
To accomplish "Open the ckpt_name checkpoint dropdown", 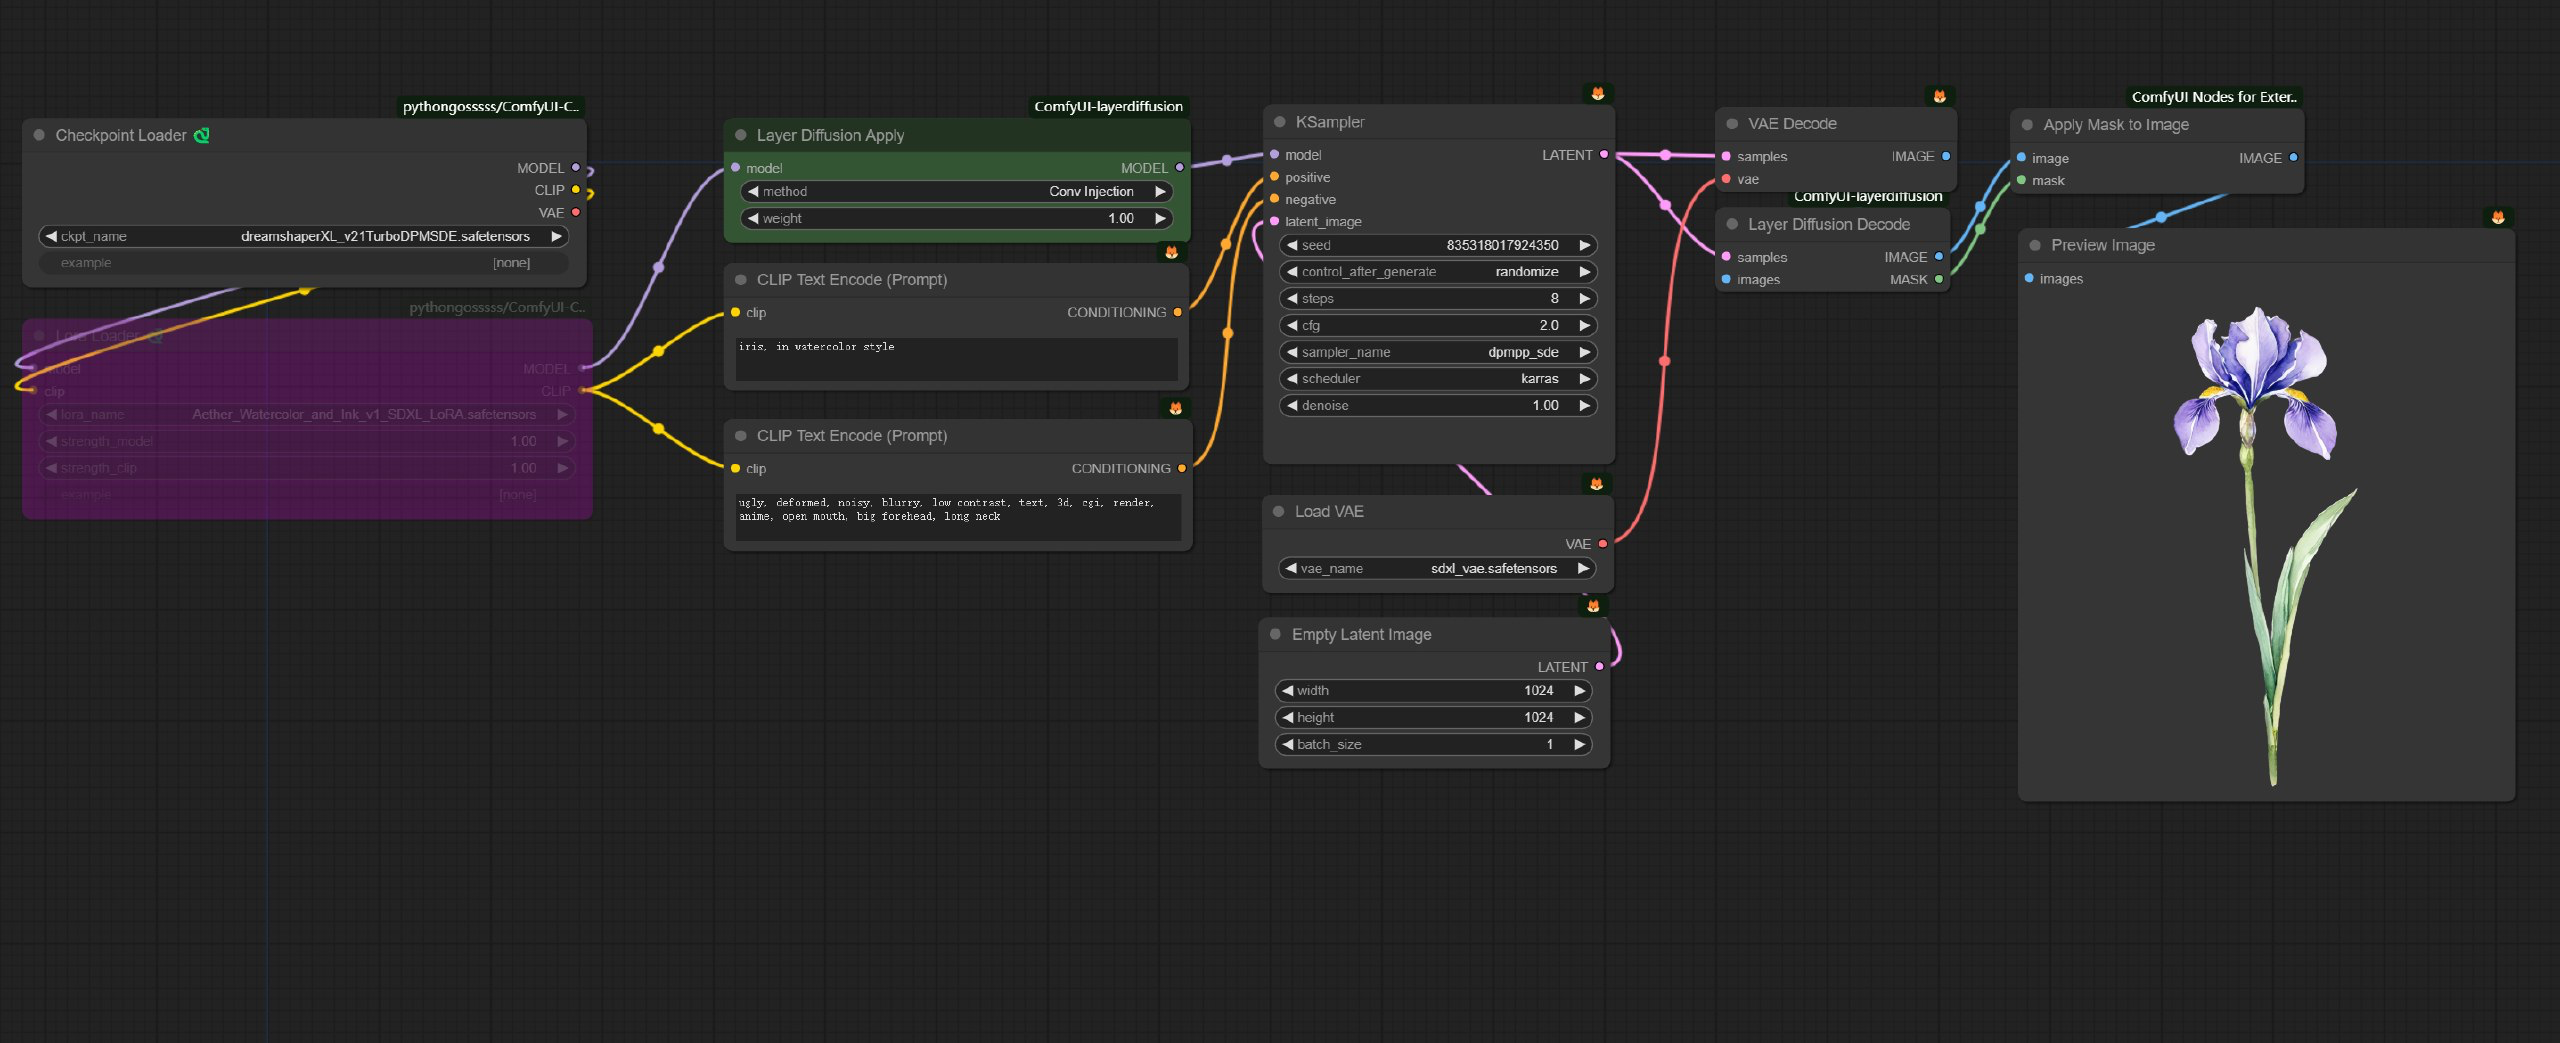I will tap(304, 237).
